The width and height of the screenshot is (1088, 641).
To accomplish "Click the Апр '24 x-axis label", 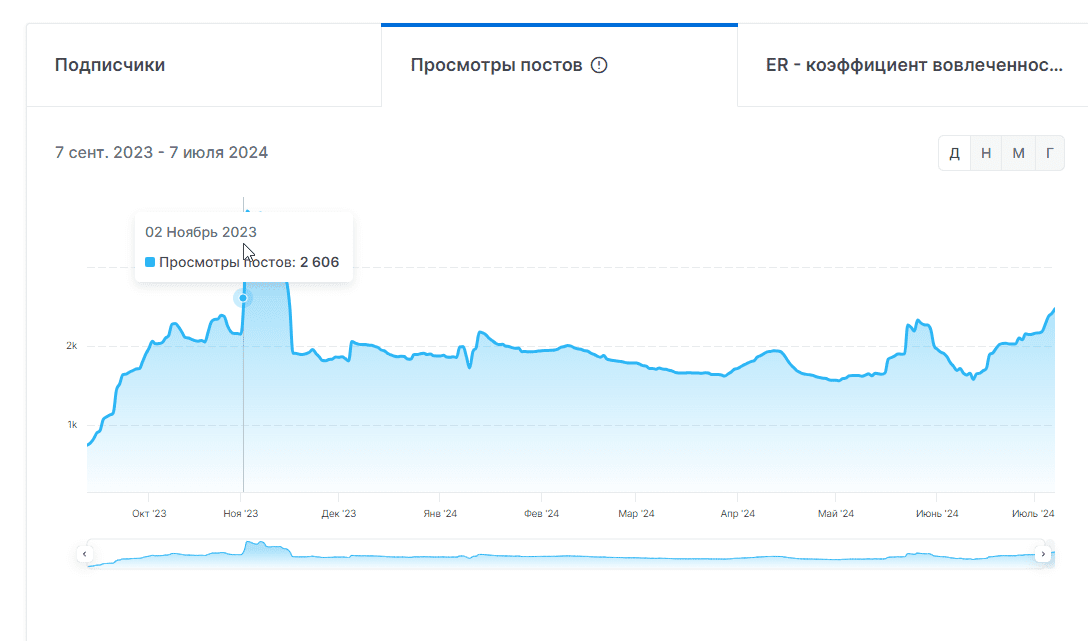I will pos(737,514).
